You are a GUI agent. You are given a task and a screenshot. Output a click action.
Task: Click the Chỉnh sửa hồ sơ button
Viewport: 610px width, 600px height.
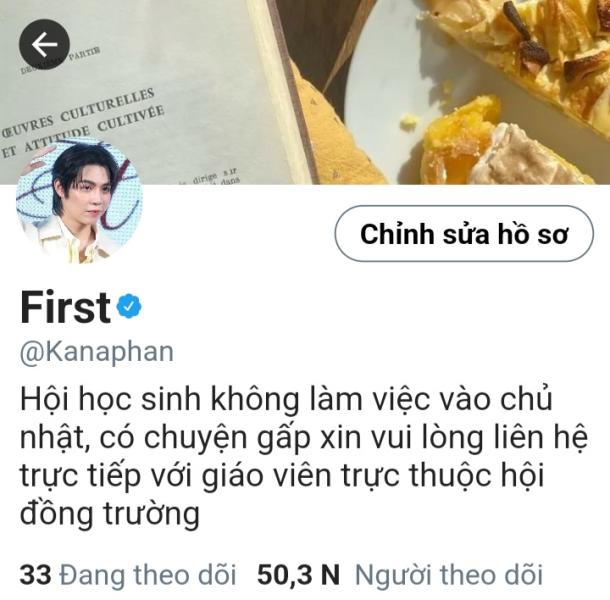[x=464, y=233]
